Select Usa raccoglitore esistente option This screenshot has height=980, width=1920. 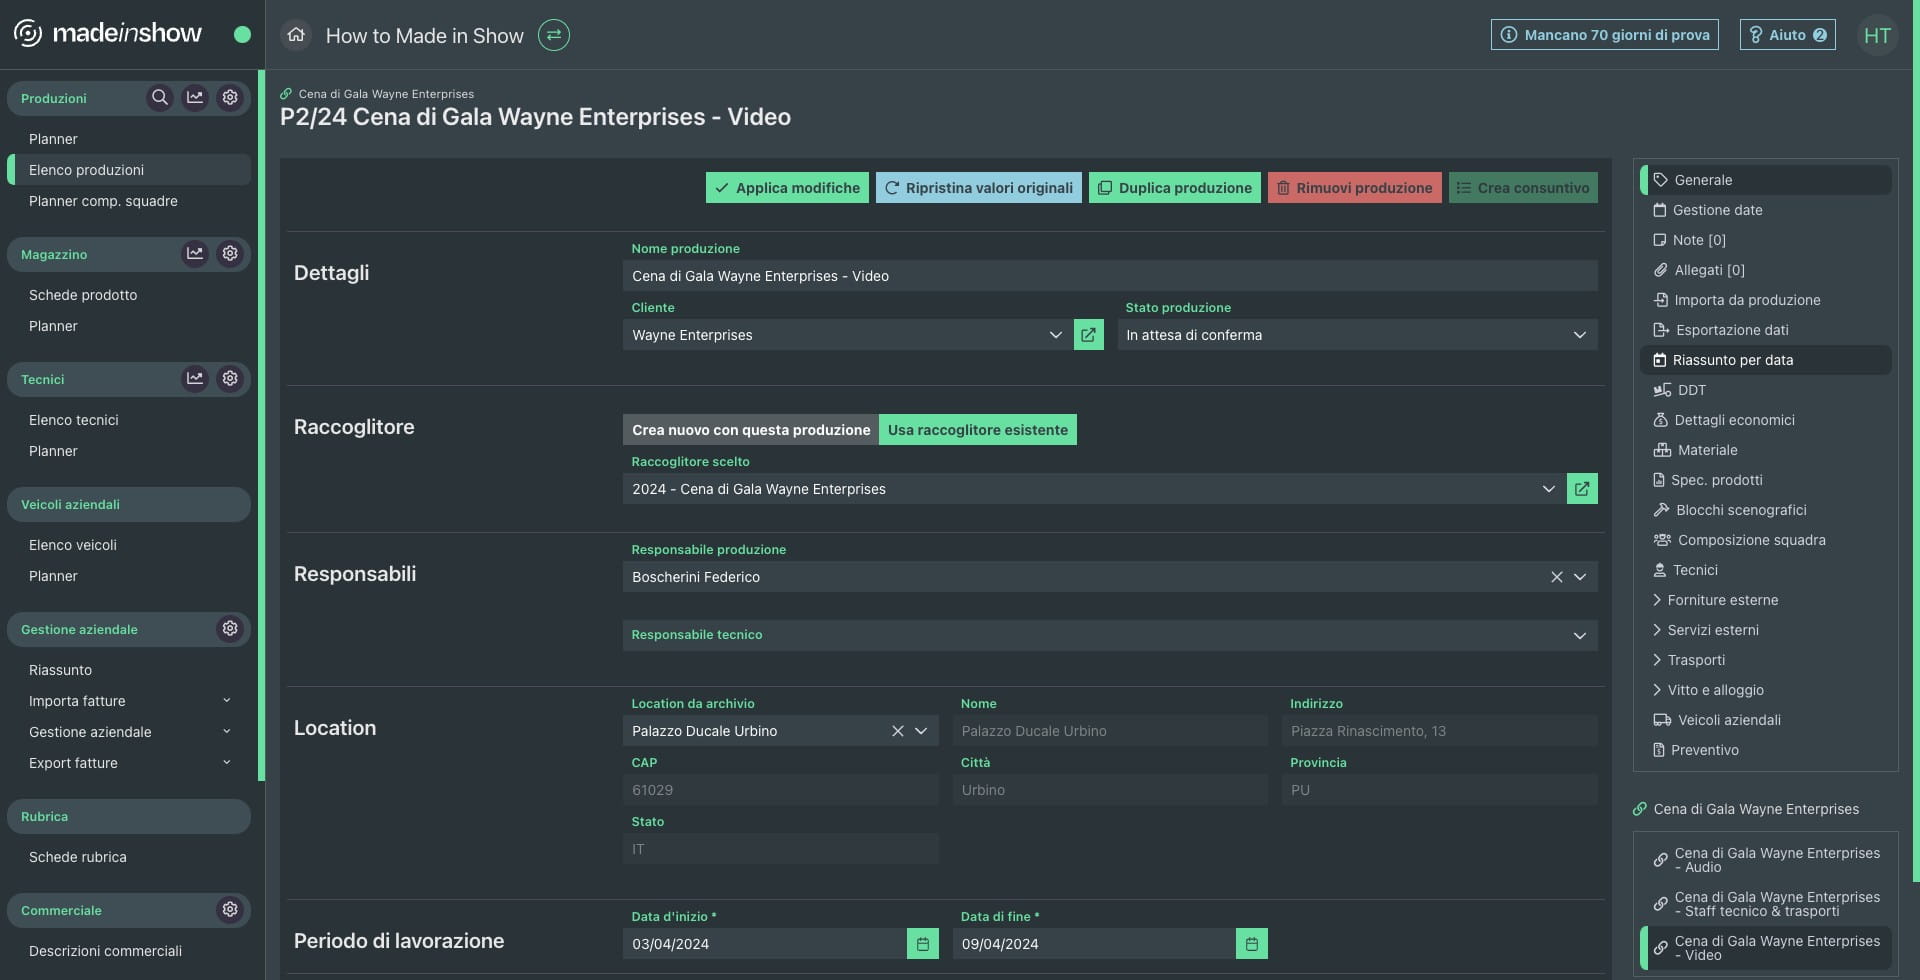978,430
